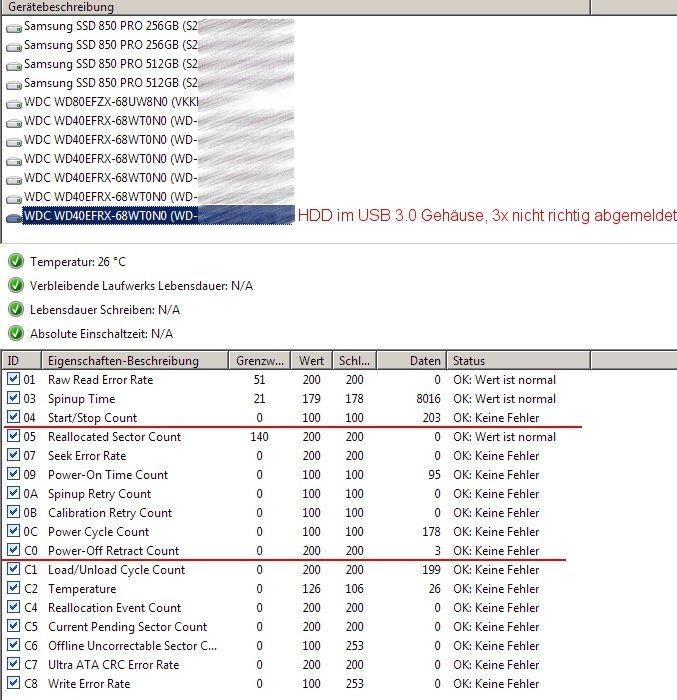Click Spinup Time data value 8016
Screen dimensions: 677x700
(x=428, y=399)
